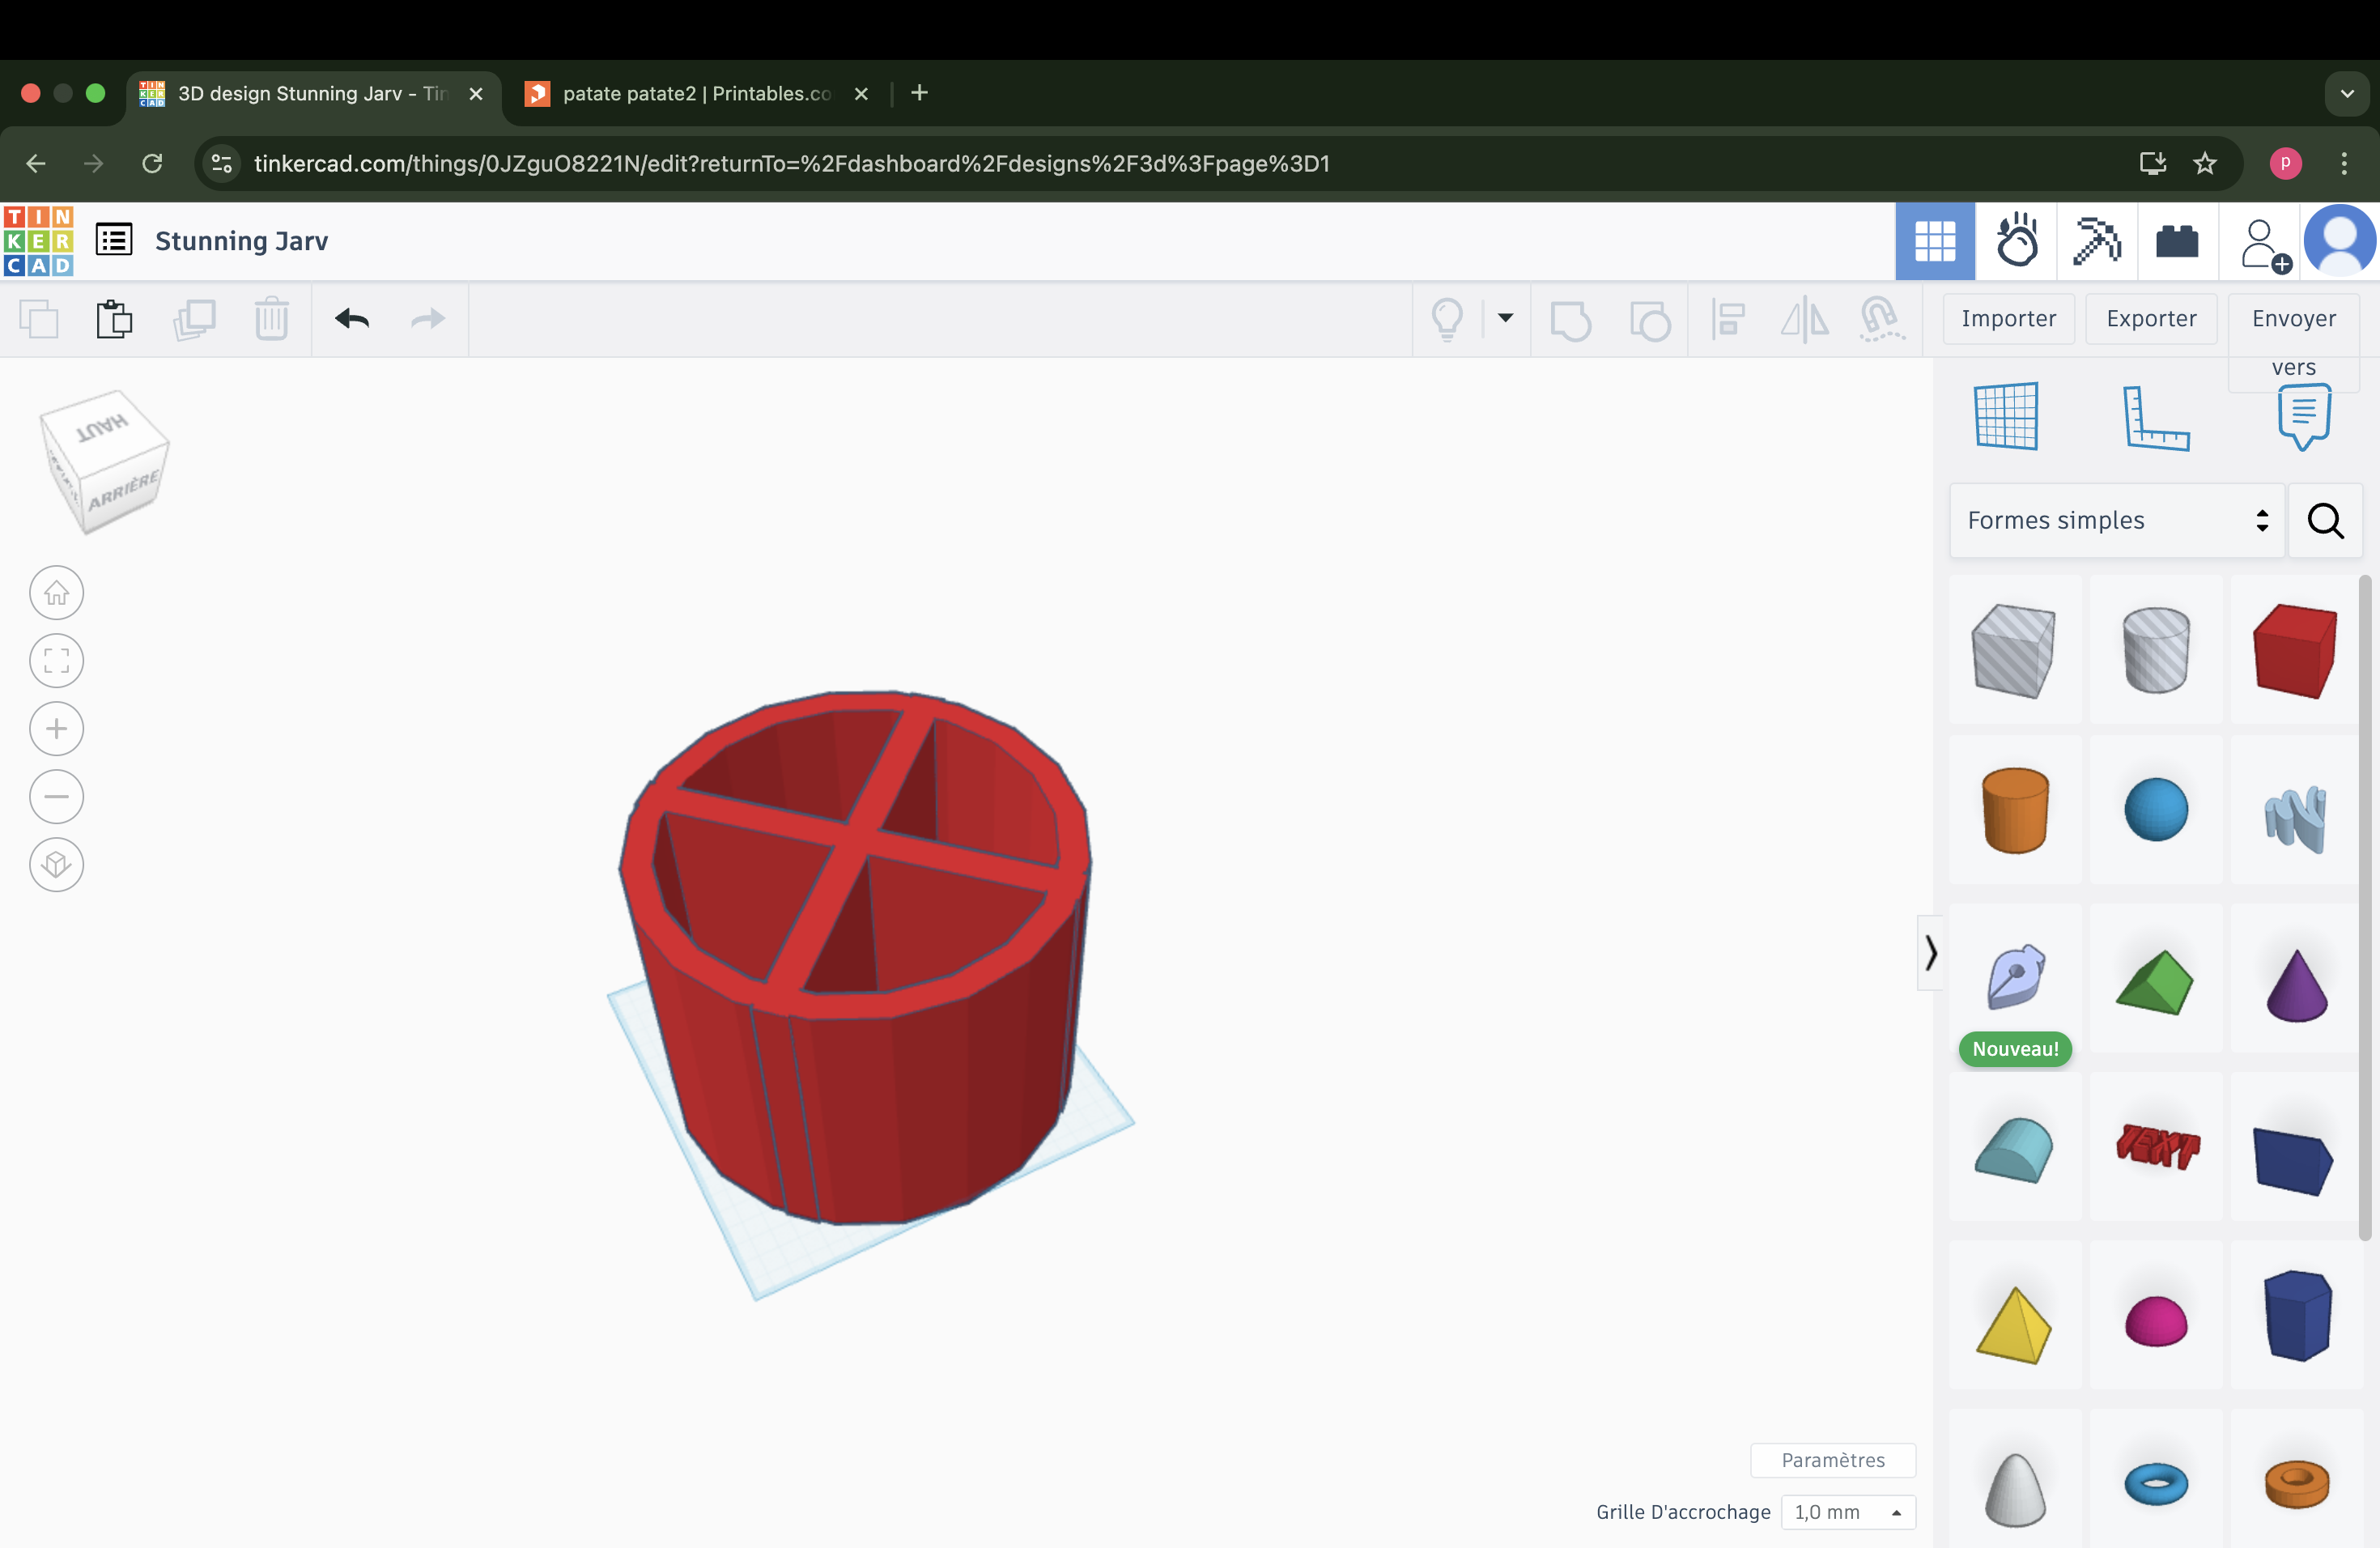Image resolution: width=2380 pixels, height=1548 pixels.
Task: Click the Group shapes icon
Action: 1570,320
